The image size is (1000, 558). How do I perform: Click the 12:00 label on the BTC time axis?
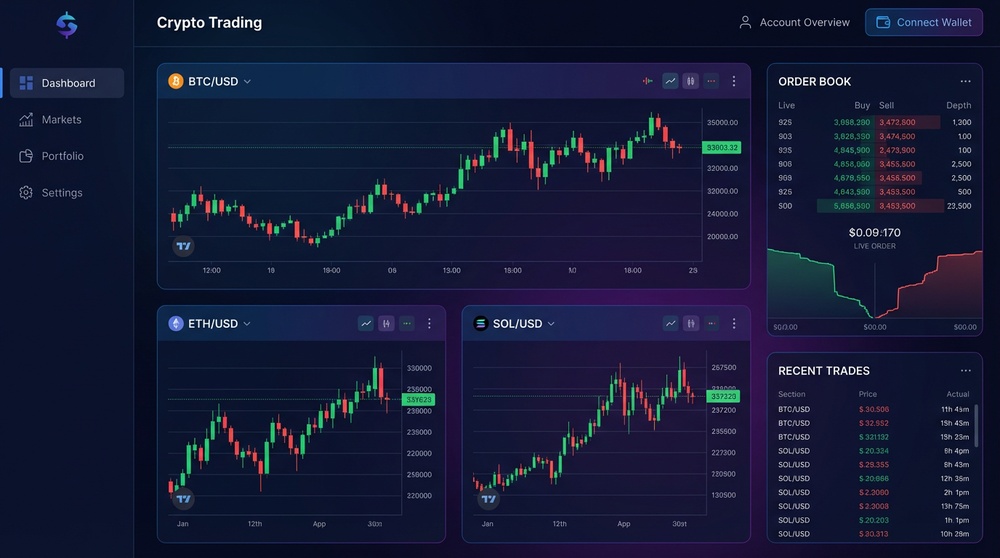(x=212, y=270)
